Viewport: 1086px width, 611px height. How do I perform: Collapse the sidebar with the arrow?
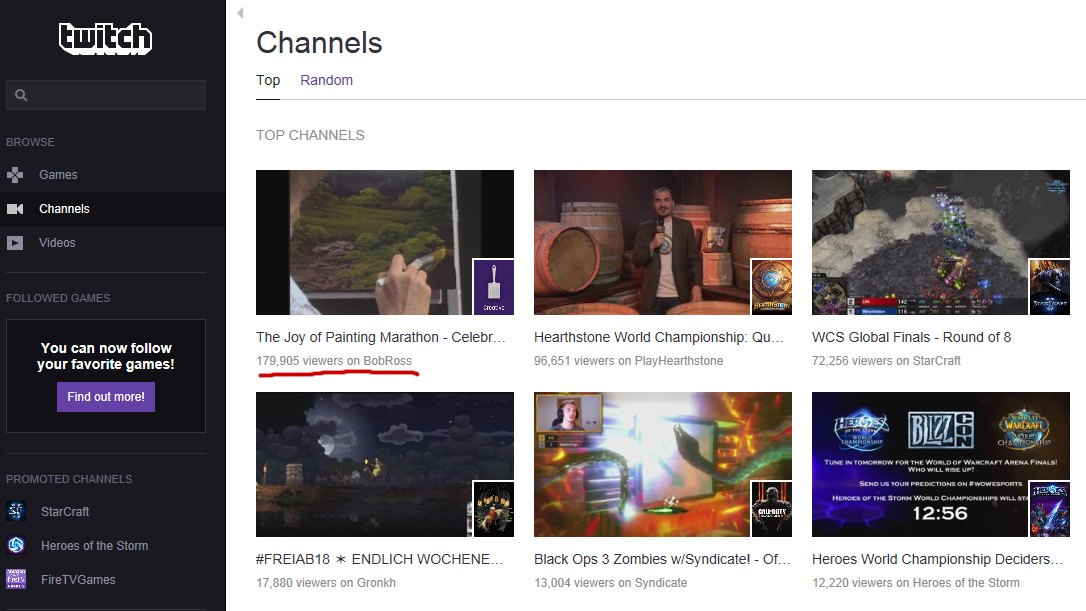coord(240,12)
